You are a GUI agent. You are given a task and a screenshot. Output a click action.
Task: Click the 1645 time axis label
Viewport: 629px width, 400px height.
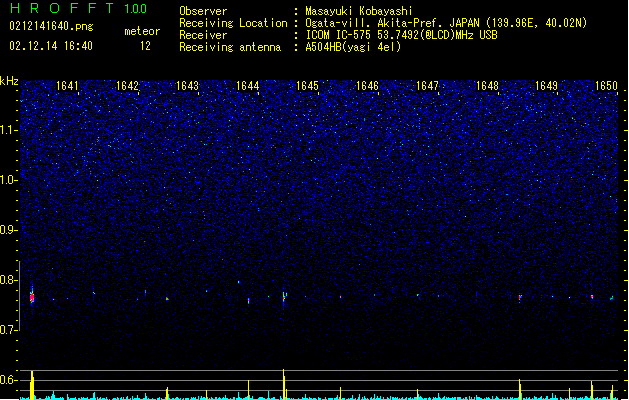[x=307, y=86]
